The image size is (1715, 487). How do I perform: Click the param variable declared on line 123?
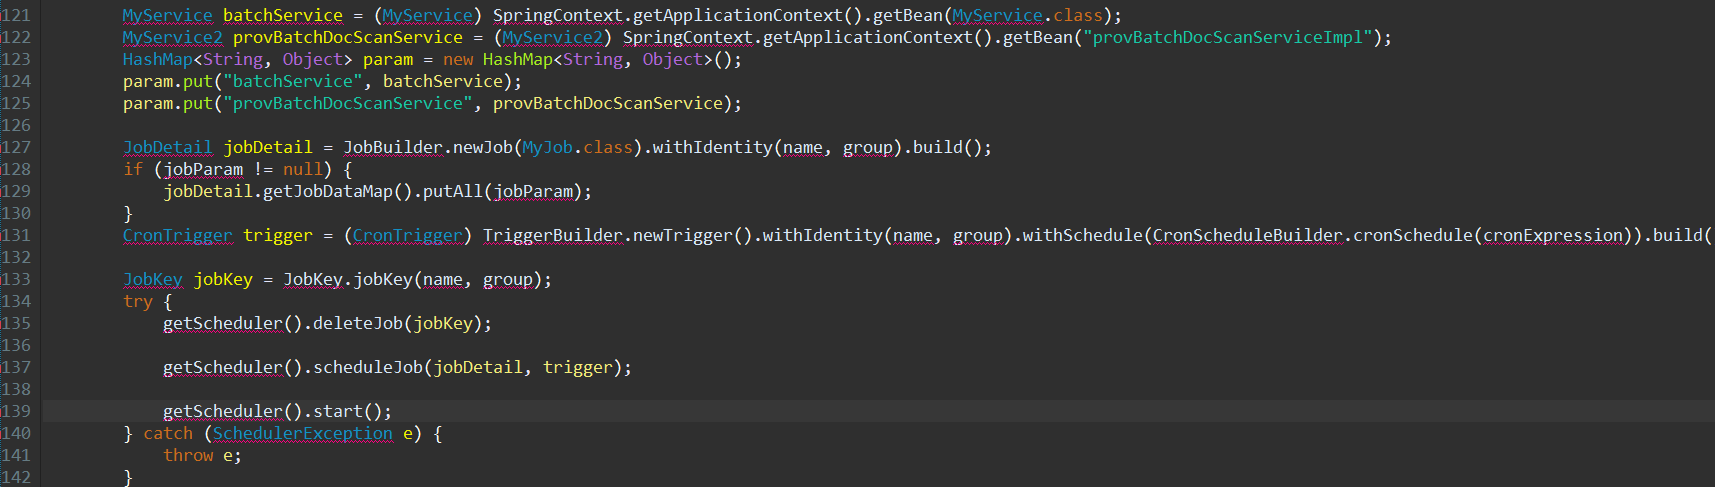388,59
